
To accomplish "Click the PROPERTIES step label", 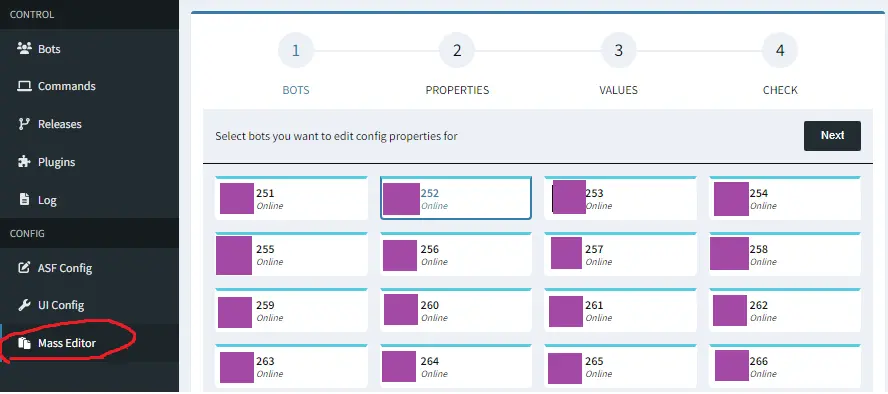I will 457,90.
